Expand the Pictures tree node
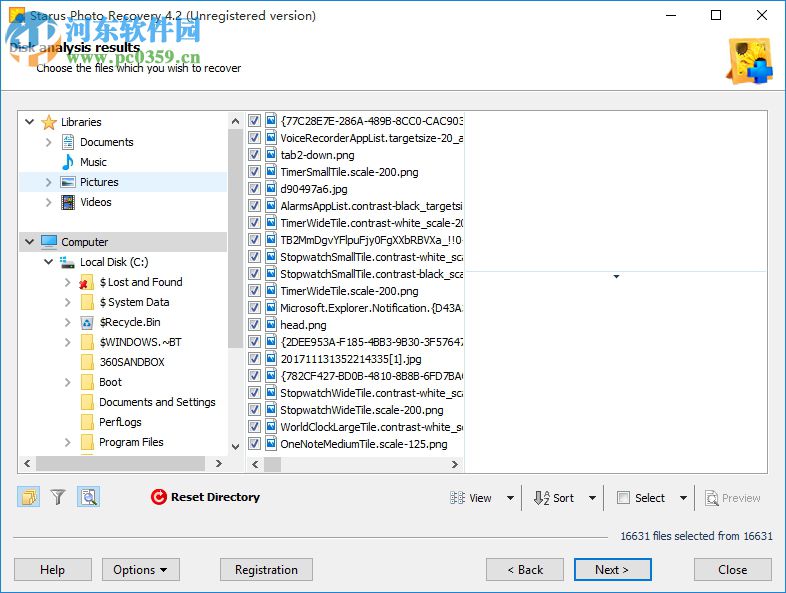The height and width of the screenshot is (593, 786). [49, 182]
